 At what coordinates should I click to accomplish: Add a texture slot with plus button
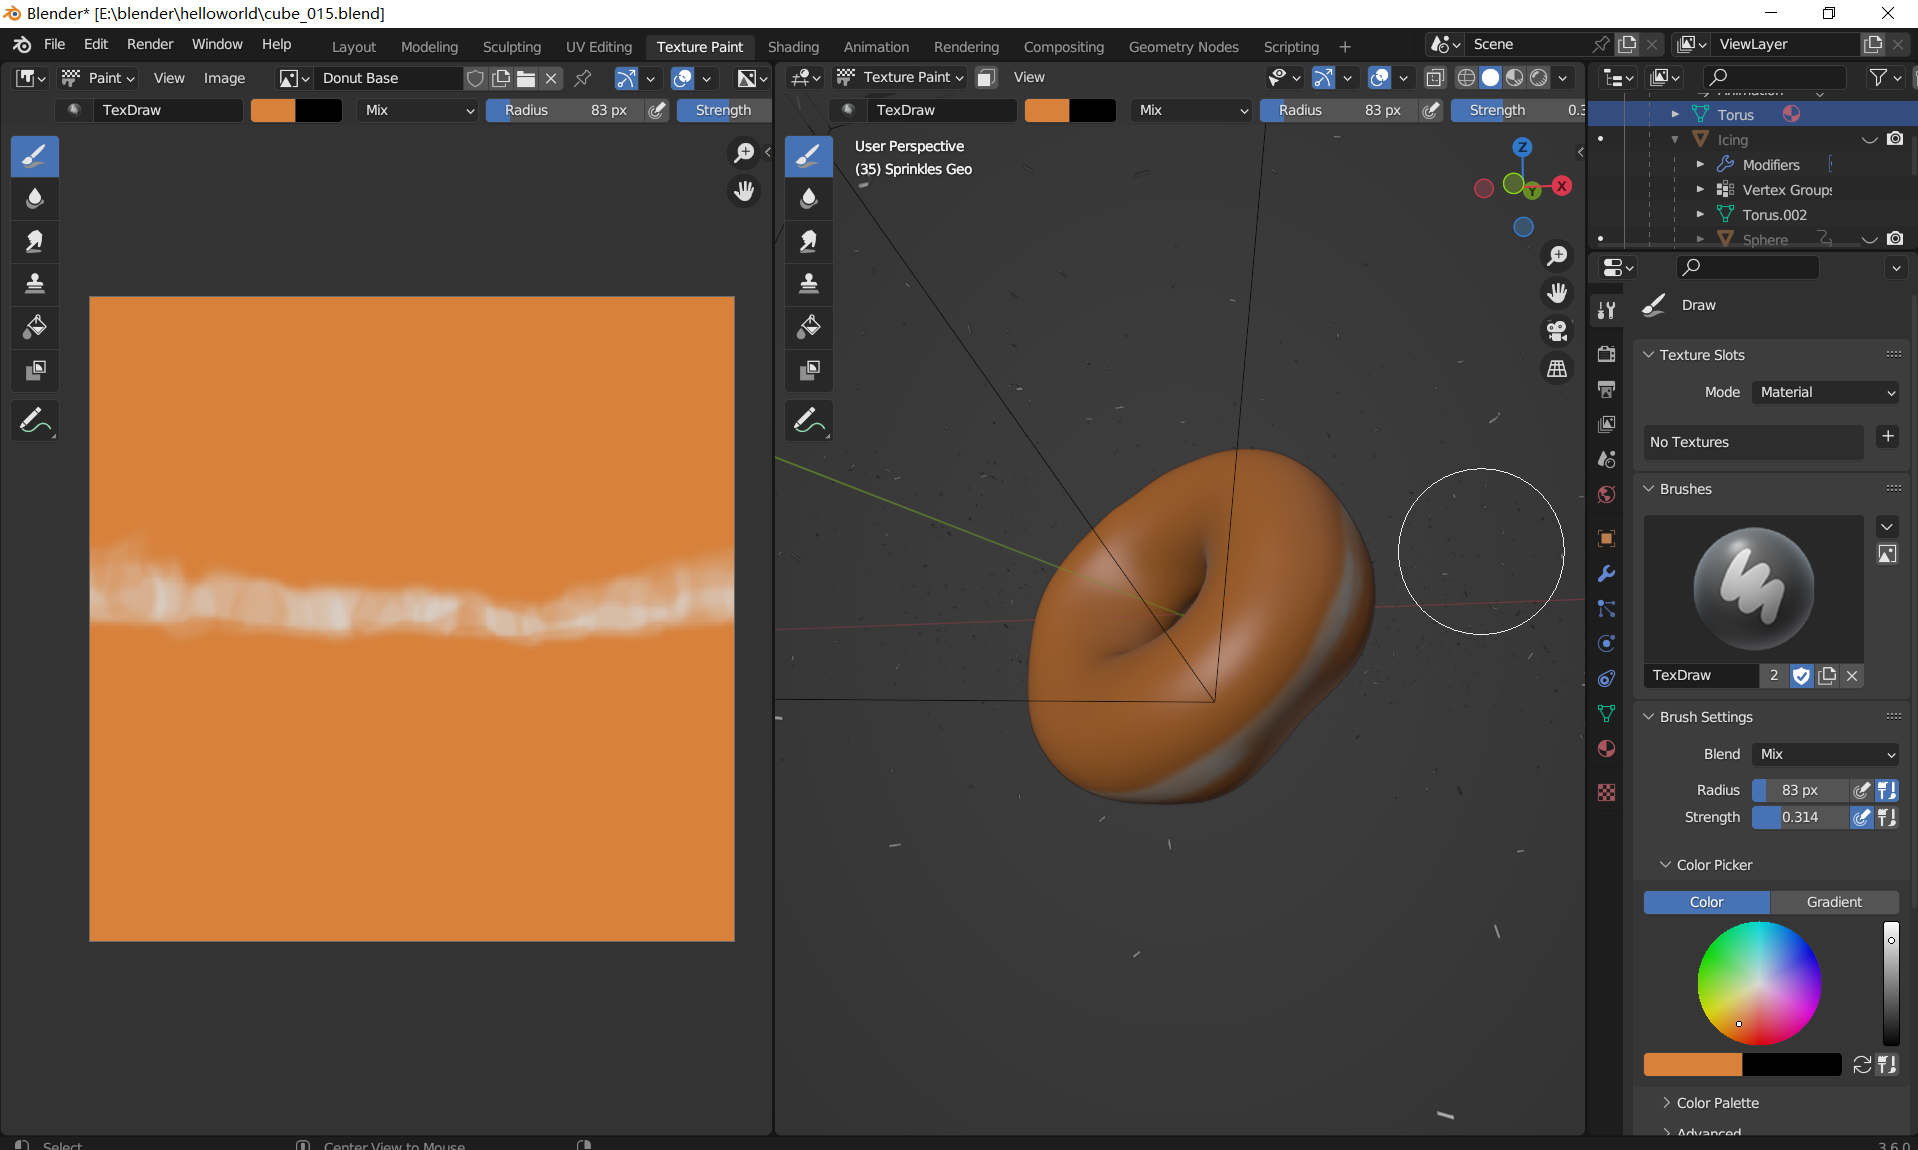coord(1887,436)
